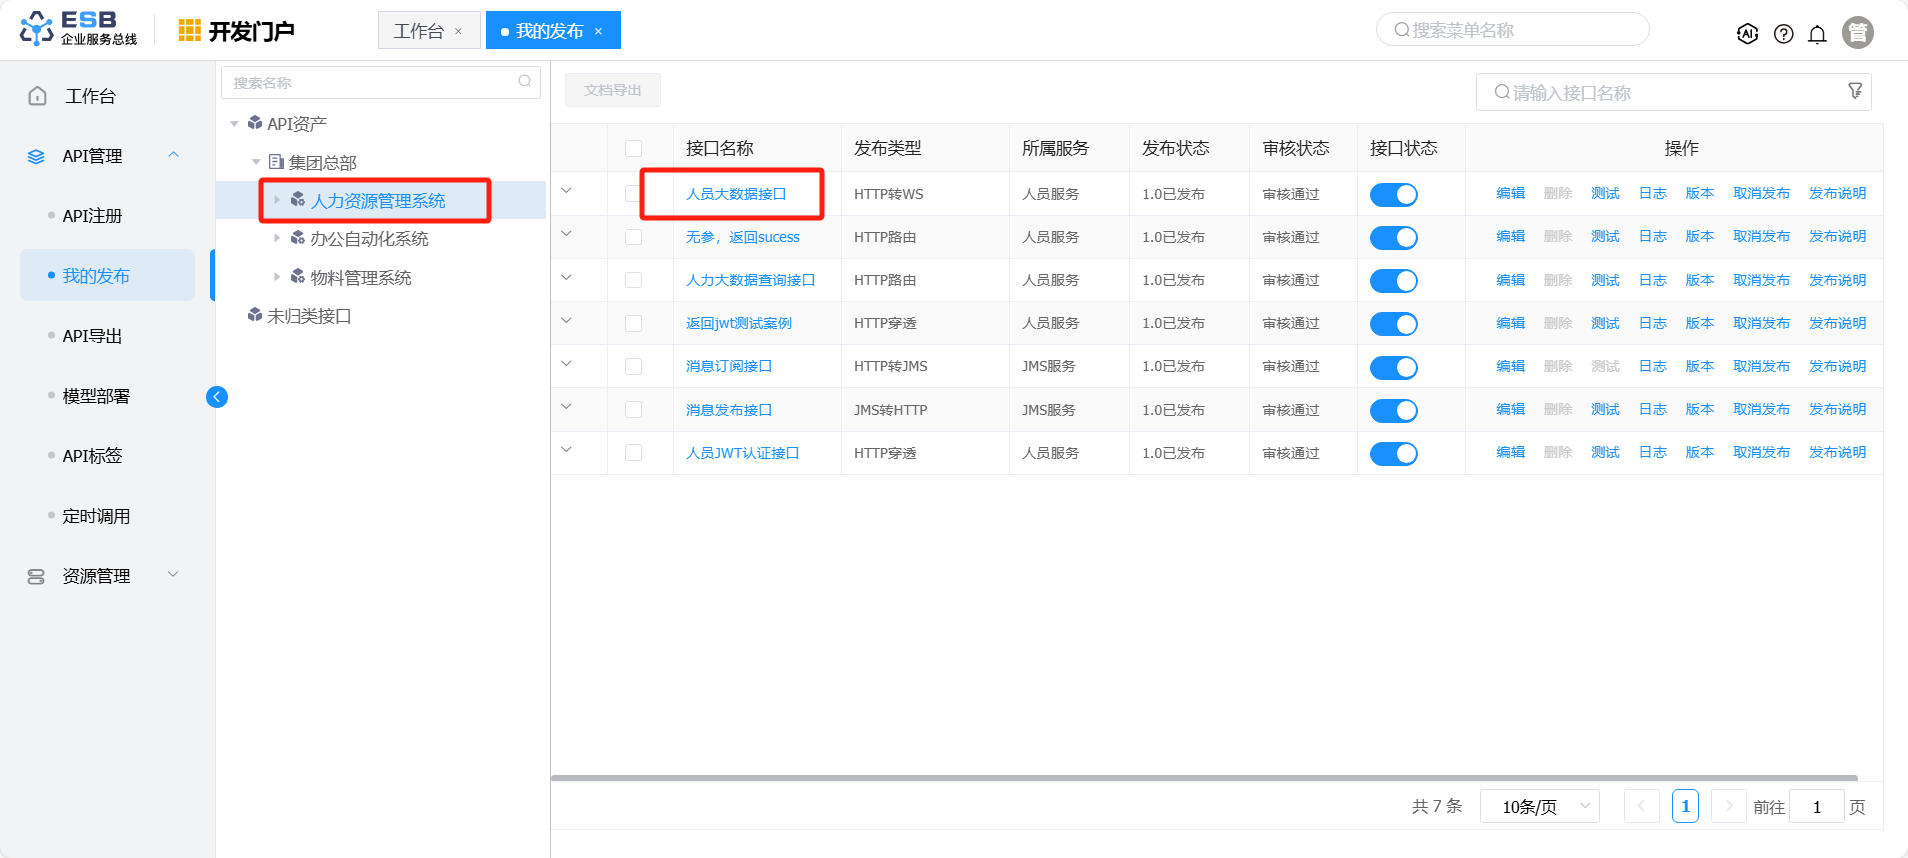Viewport: 1908px width, 858px height.
Task: Expand row details for 人力大数据查询接口
Action: 566,278
